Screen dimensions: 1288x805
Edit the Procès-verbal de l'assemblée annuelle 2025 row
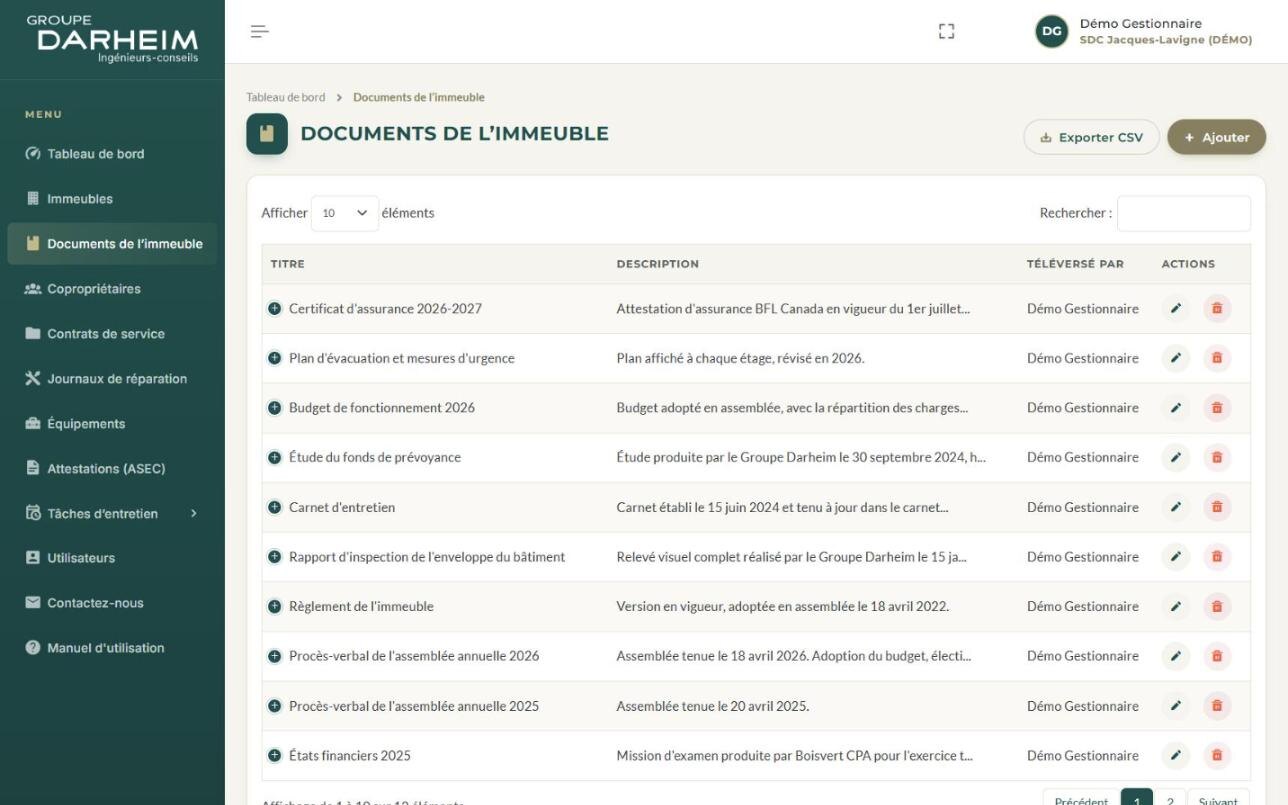1176,706
